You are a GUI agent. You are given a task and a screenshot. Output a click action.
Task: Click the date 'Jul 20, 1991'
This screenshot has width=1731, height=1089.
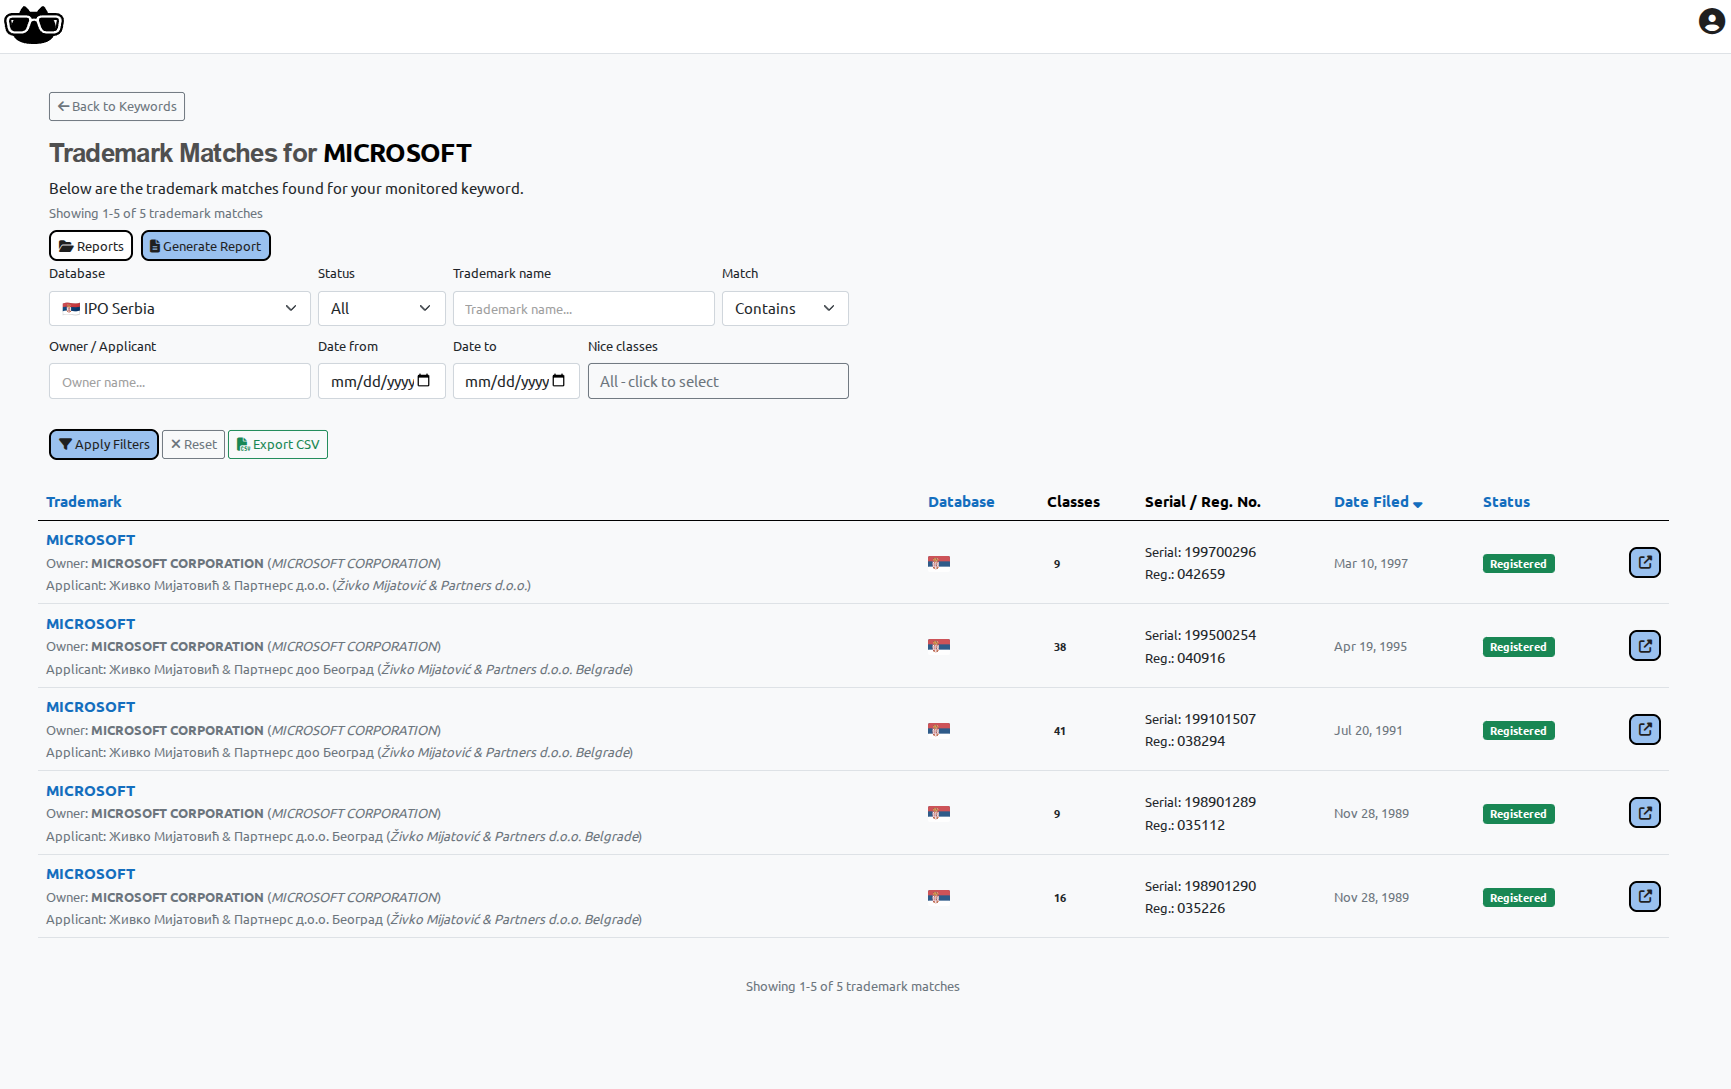(x=1368, y=731)
